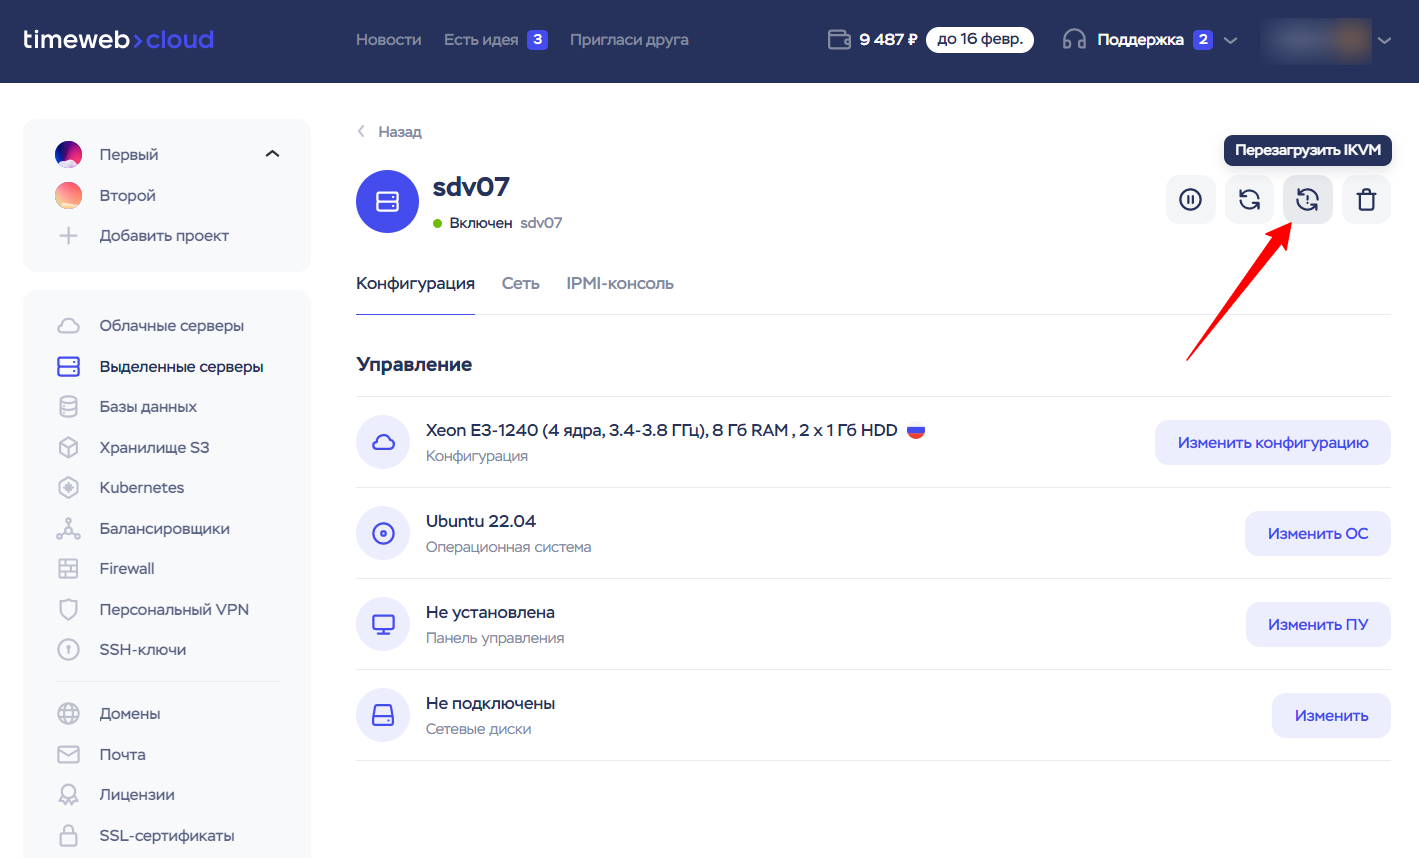Open the Пригласи друга link

[629, 40]
